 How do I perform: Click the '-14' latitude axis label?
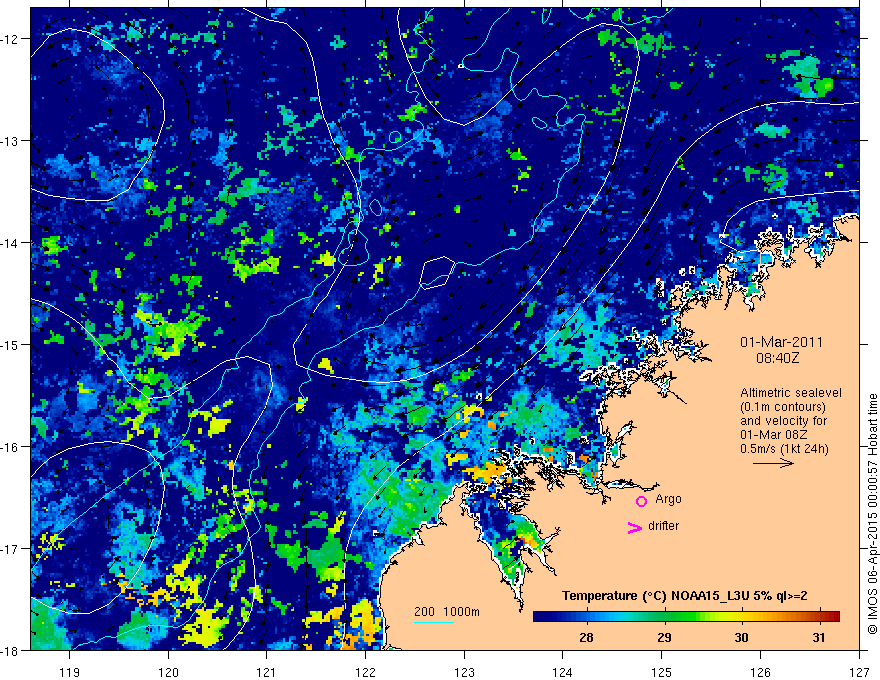(x=11, y=243)
